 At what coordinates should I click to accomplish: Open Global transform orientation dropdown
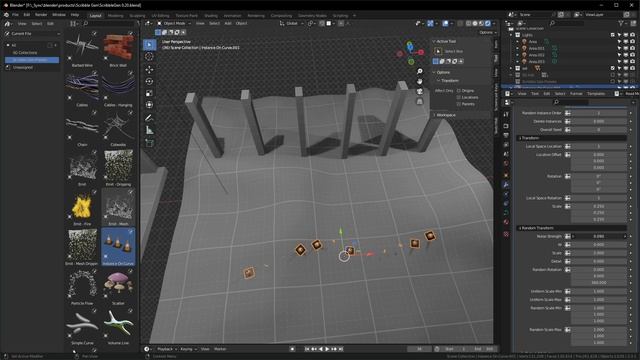coord(291,24)
